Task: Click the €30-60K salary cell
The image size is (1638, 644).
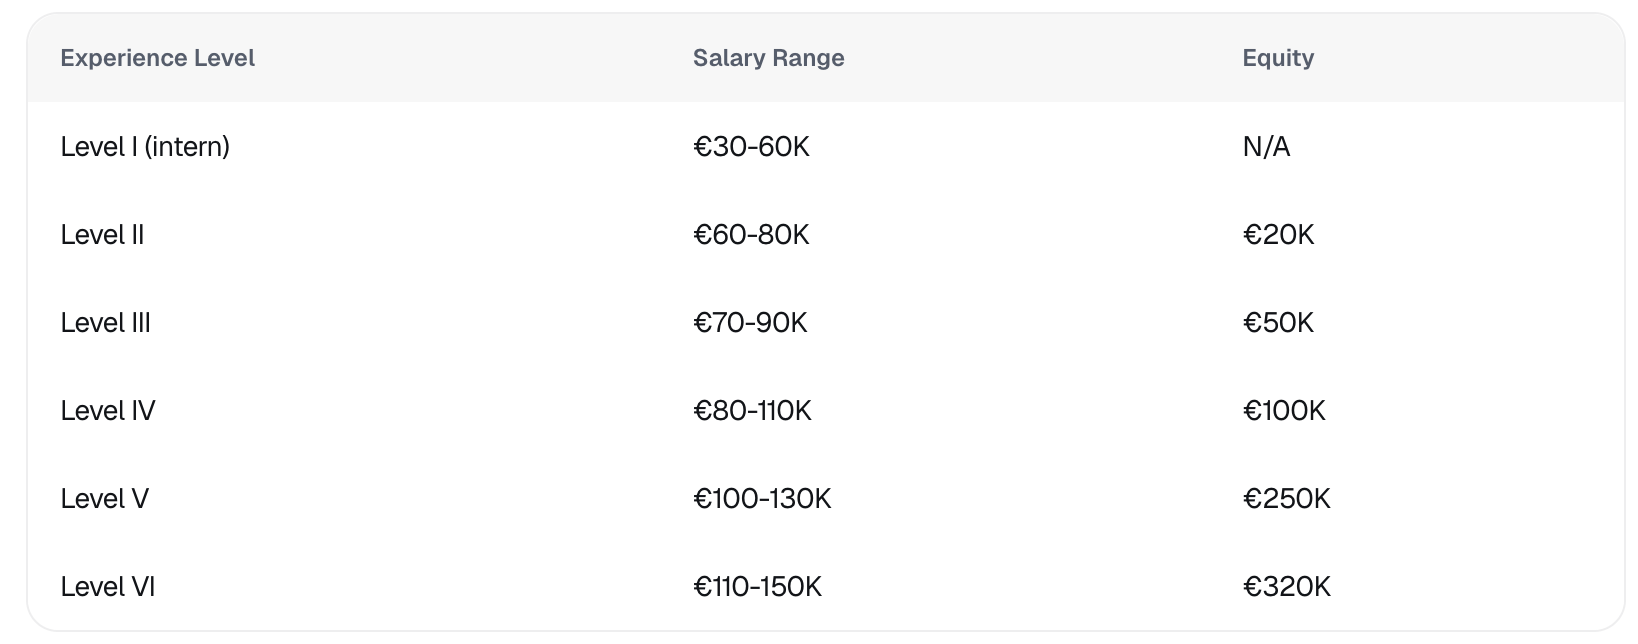Action: [x=751, y=147]
